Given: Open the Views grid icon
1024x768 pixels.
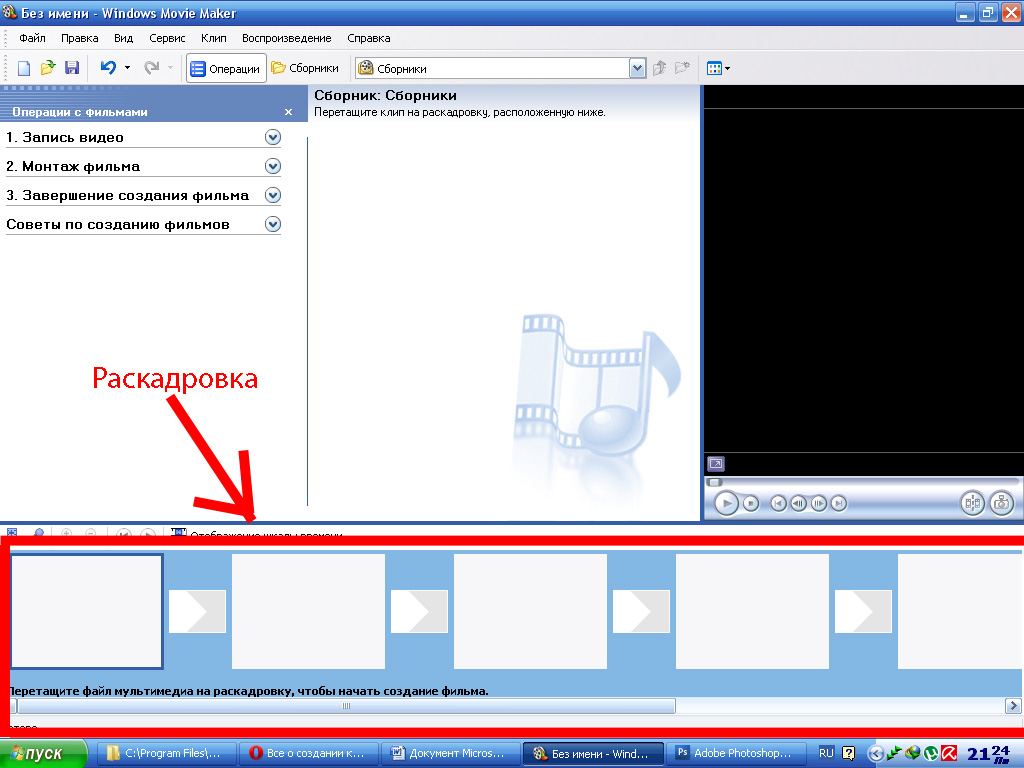Looking at the screenshot, I should tap(714, 68).
